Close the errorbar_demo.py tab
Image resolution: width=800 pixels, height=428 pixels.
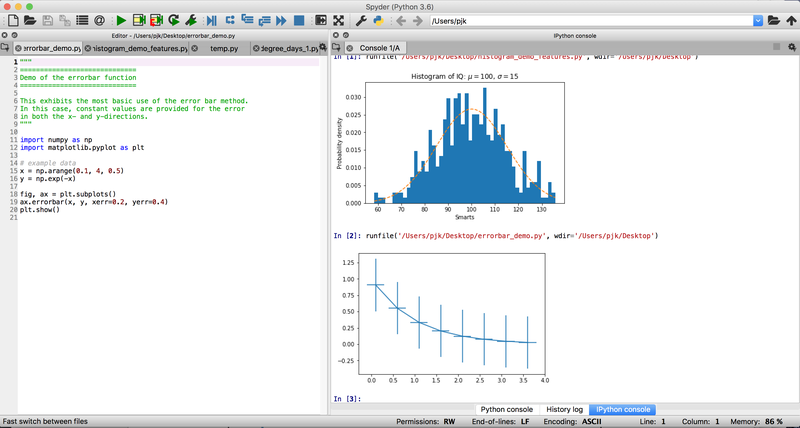click(18, 48)
